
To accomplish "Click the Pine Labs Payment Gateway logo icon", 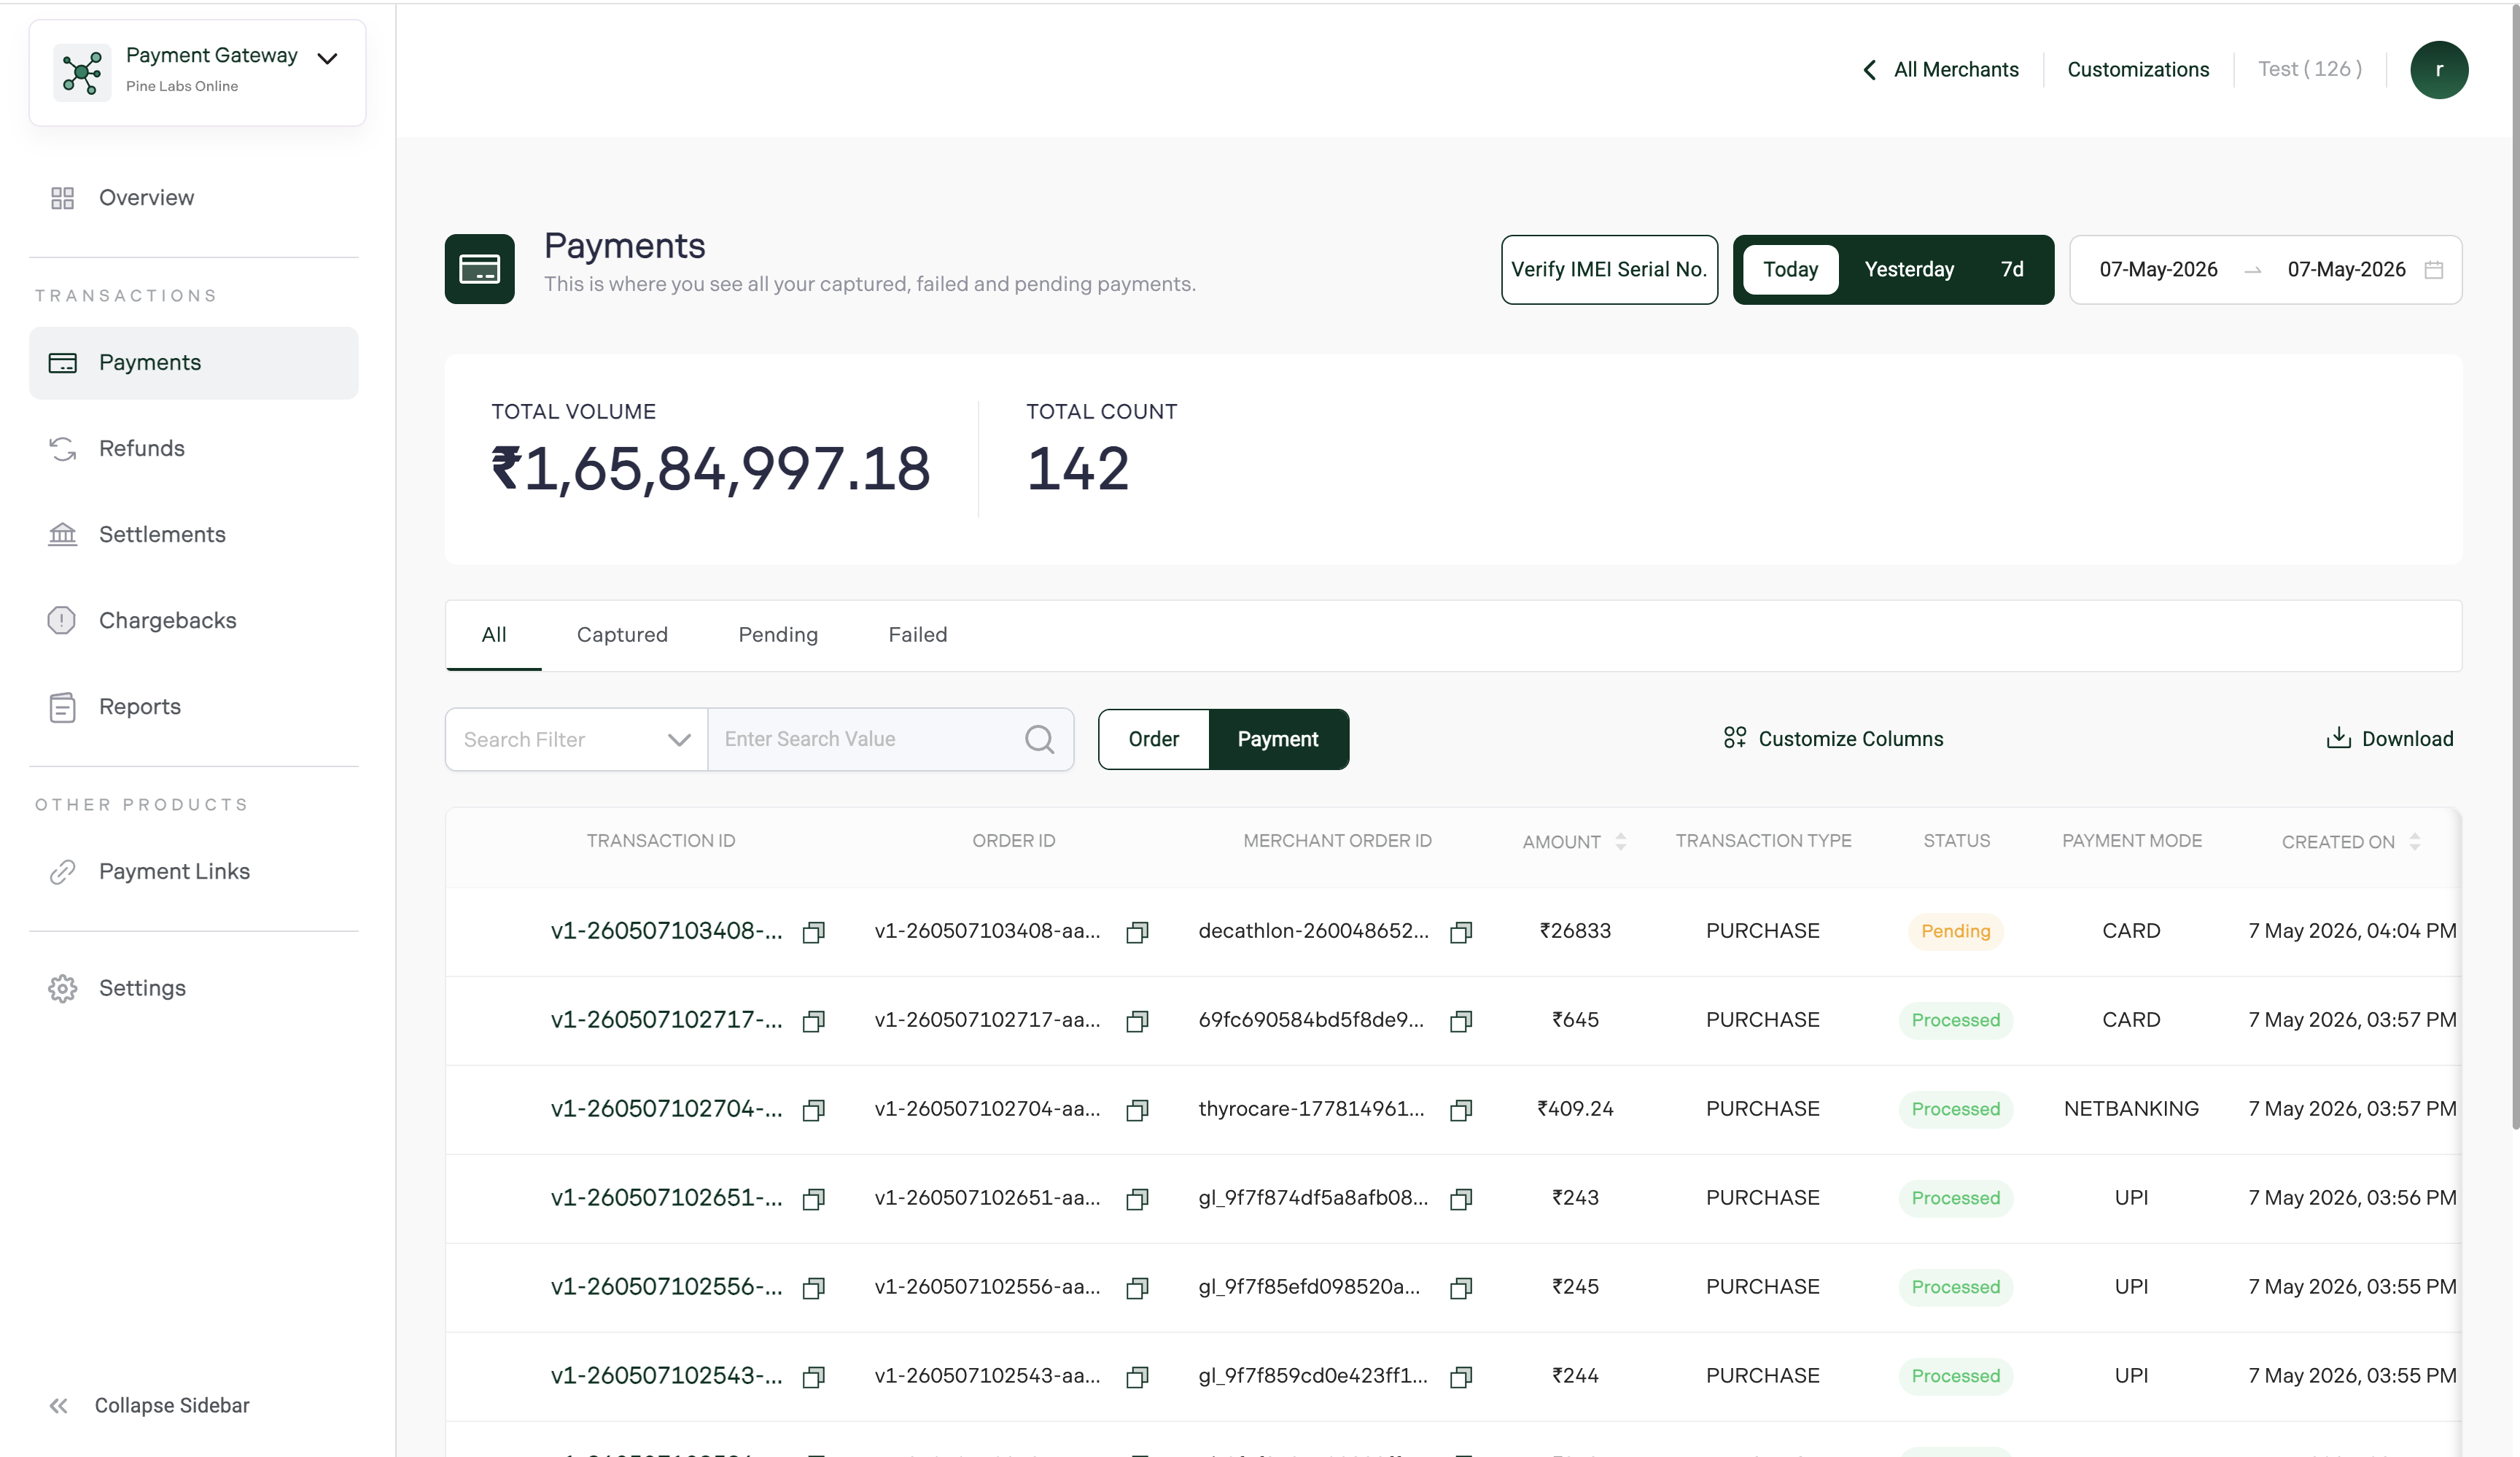I will (x=82, y=72).
